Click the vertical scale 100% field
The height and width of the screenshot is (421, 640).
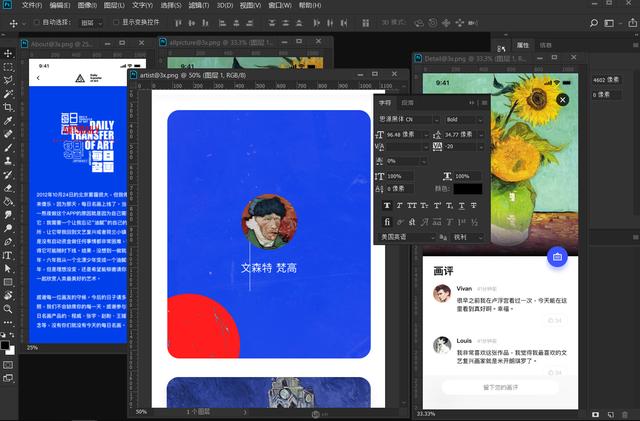399,176
